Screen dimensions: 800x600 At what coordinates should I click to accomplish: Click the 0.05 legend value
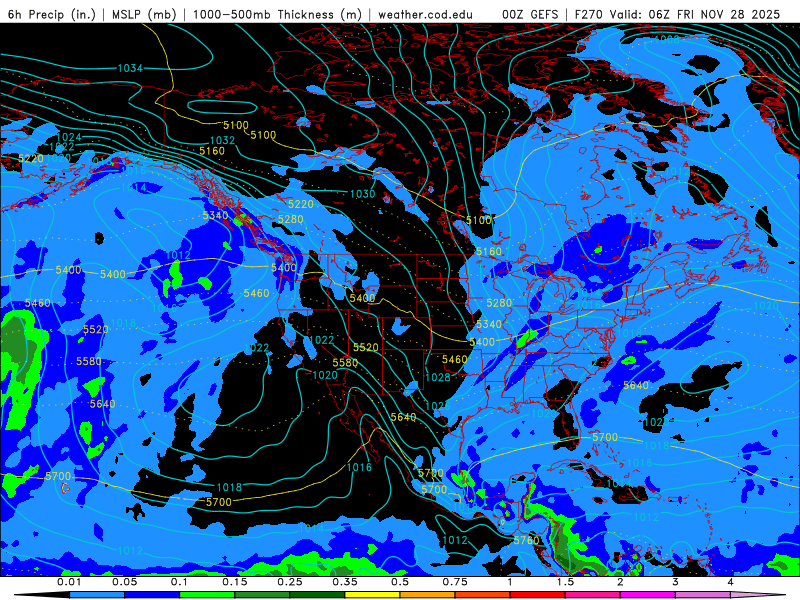(x=124, y=582)
